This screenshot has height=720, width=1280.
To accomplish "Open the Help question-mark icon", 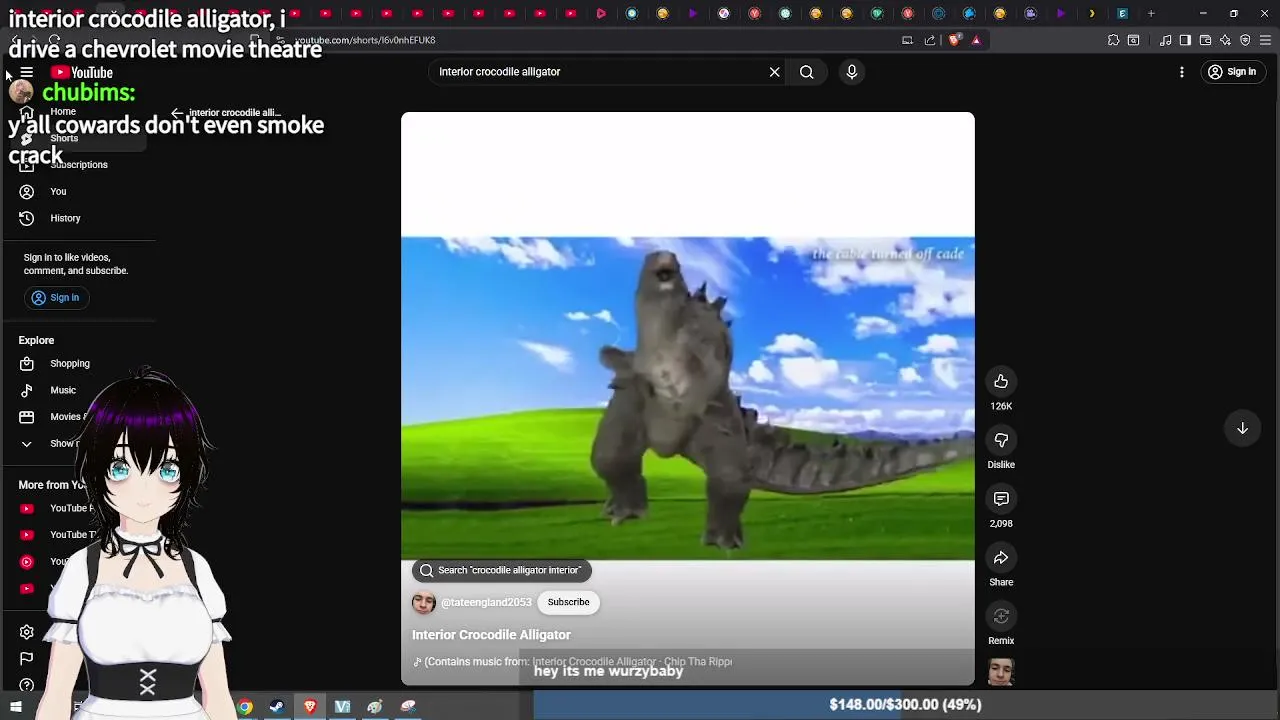I will click(27, 685).
